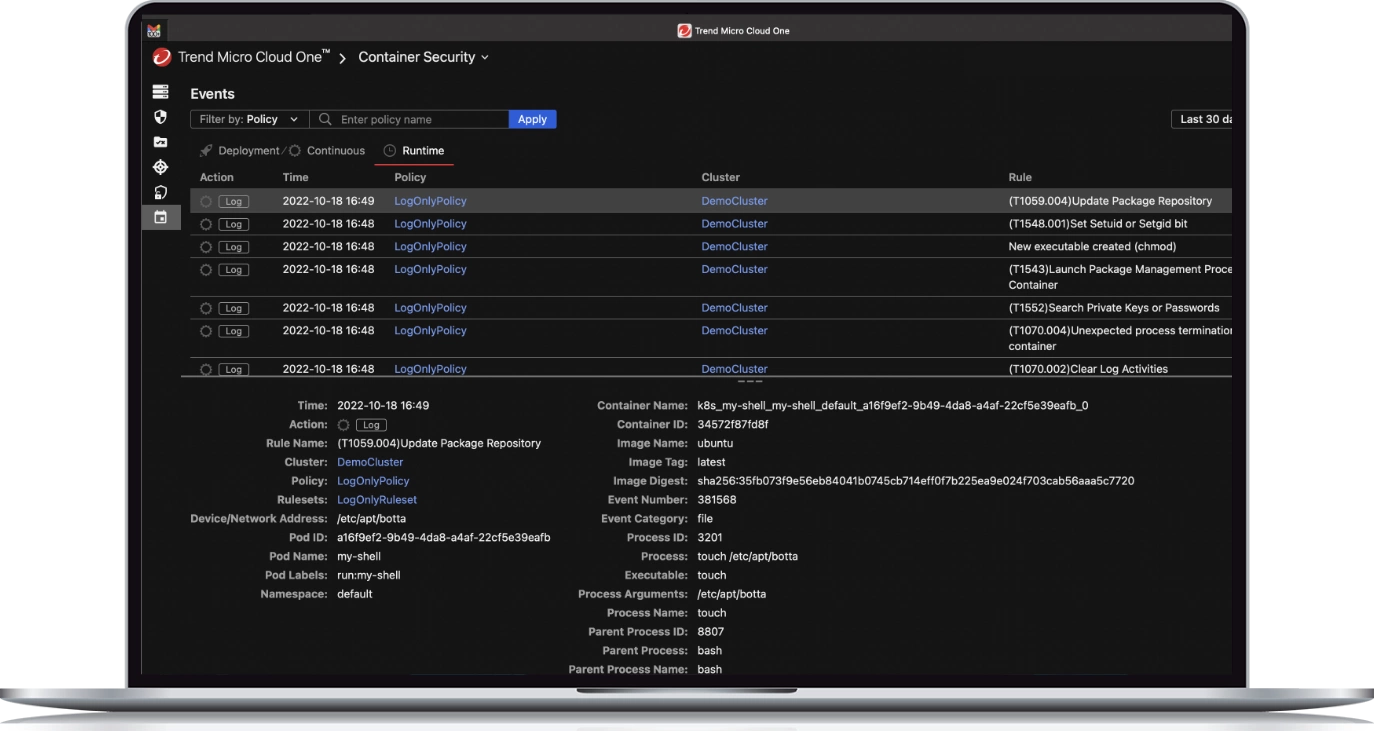Screen dimensions: 1375x732
Task: Open LogOnlyPolicy link in details pane
Action: point(373,481)
